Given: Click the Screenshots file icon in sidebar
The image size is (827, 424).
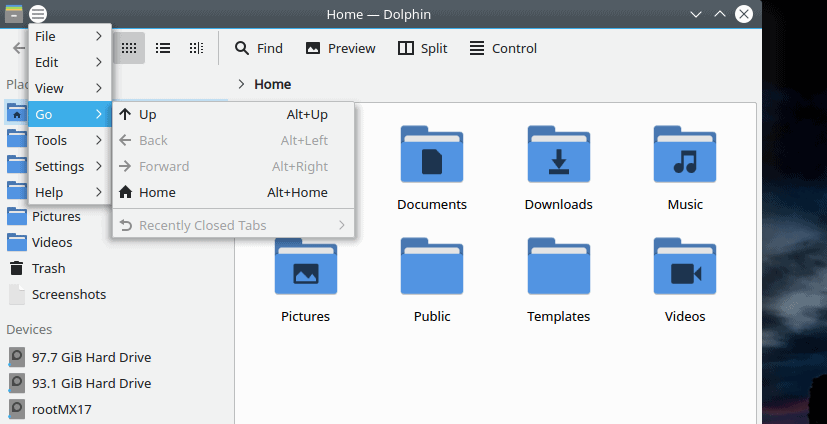Looking at the screenshot, I should pyautogui.click(x=17, y=294).
